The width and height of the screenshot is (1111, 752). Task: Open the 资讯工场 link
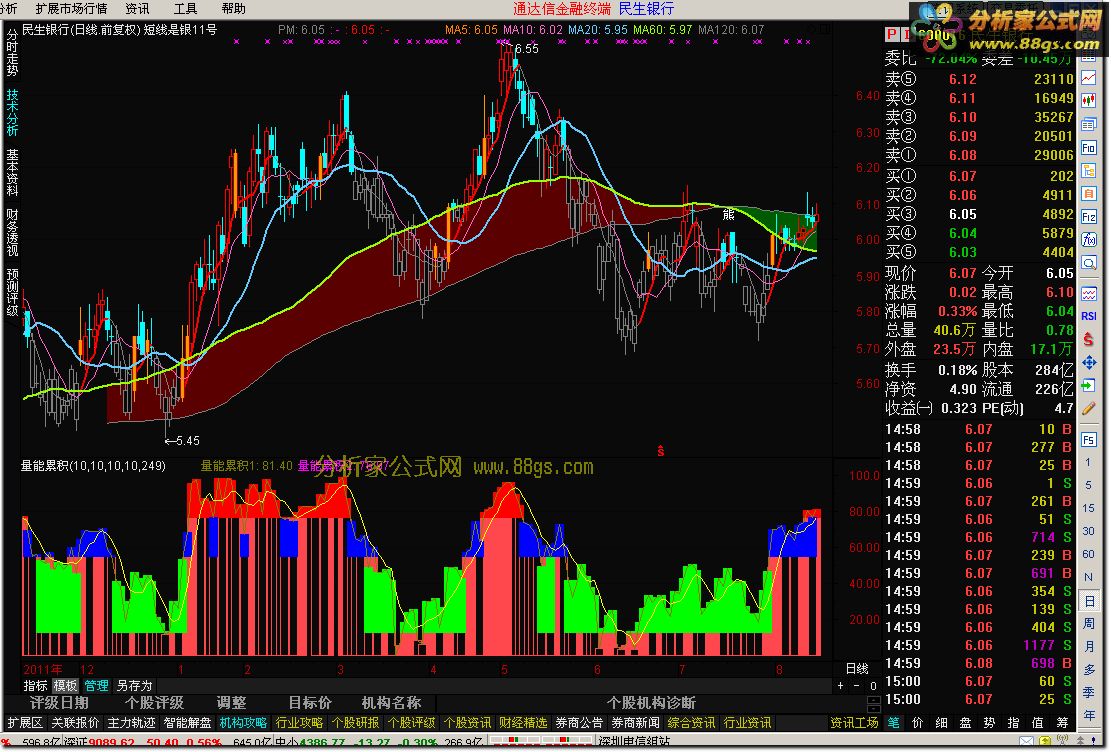855,722
